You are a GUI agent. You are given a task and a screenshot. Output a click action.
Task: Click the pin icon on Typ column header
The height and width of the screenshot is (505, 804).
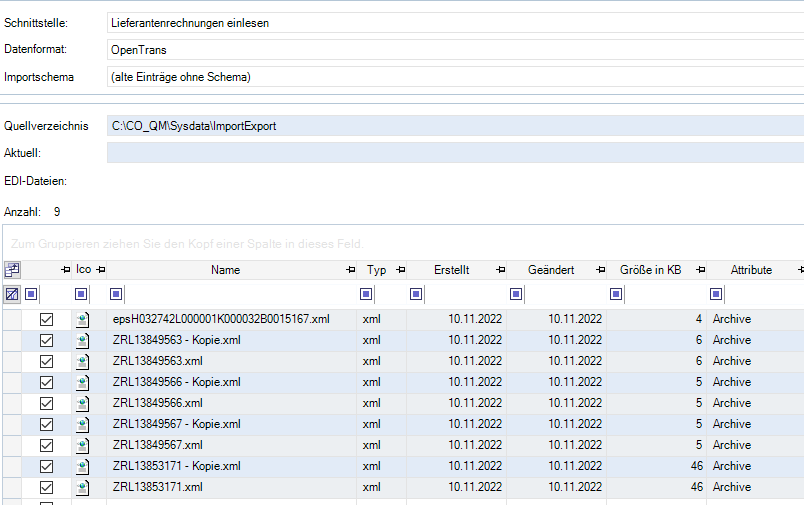(x=401, y=270)
